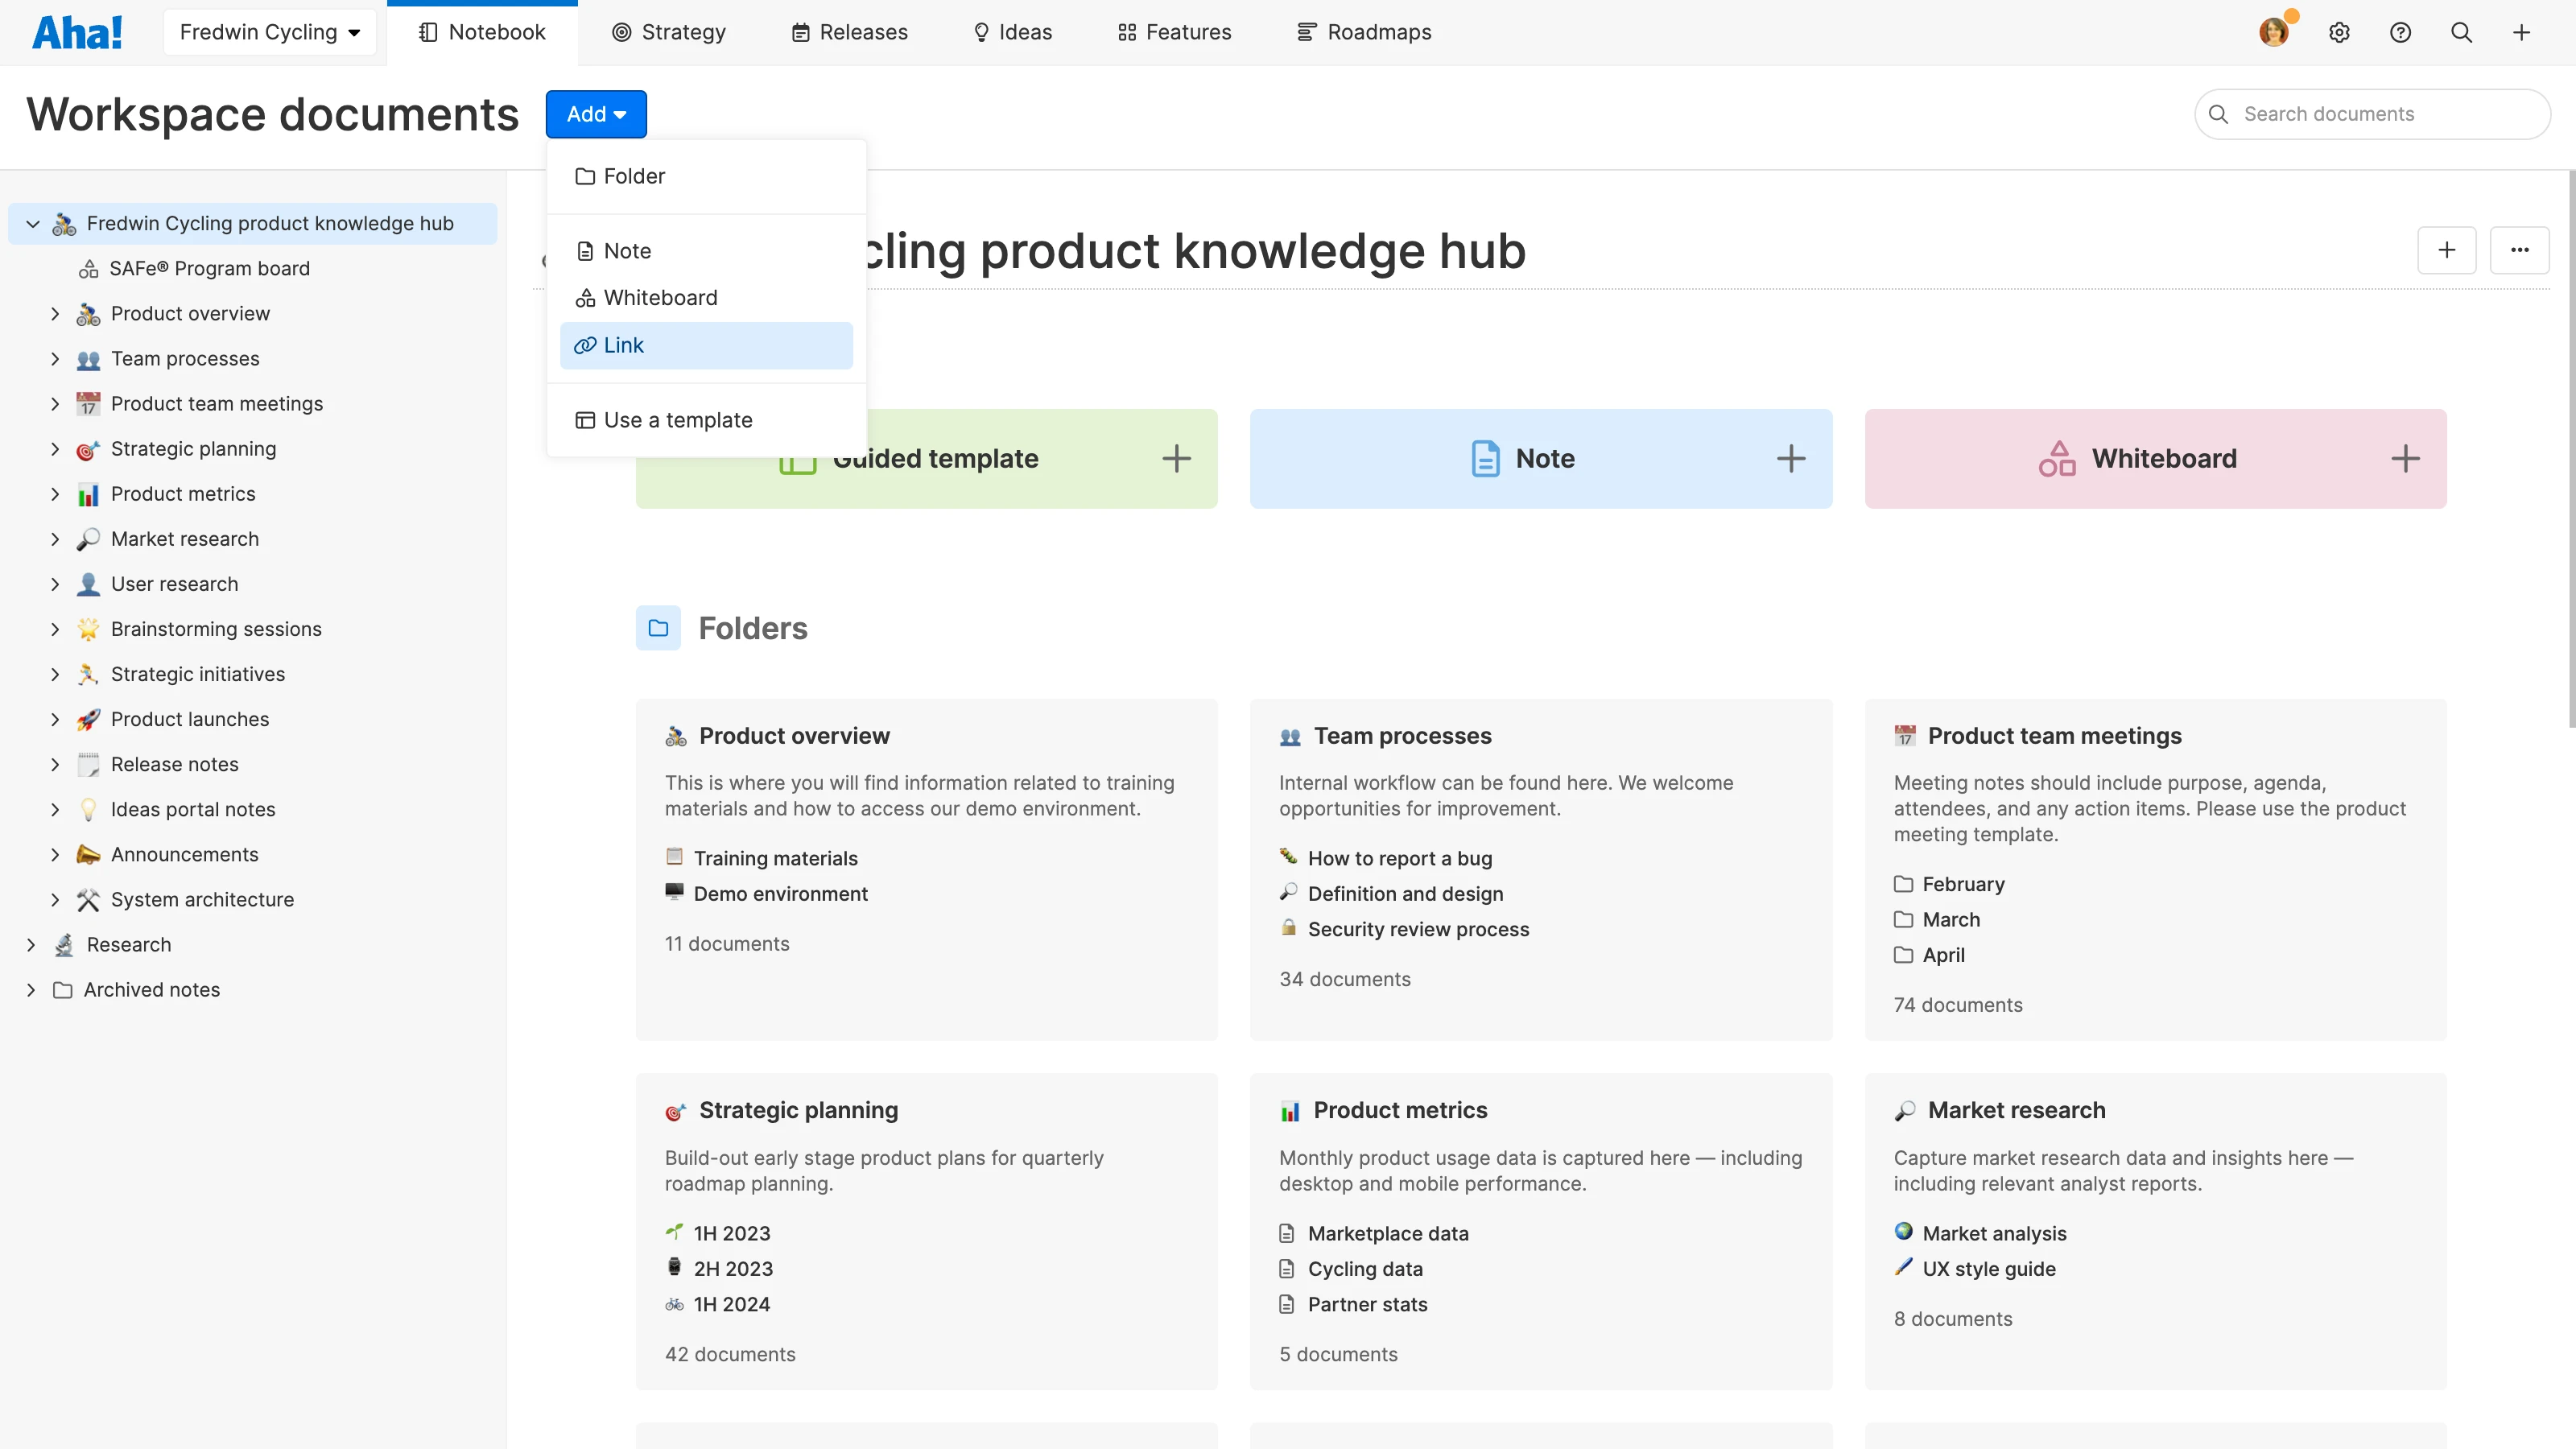Switch to the Strategy tab
2576x1449 pixels.
pos(669,32)
